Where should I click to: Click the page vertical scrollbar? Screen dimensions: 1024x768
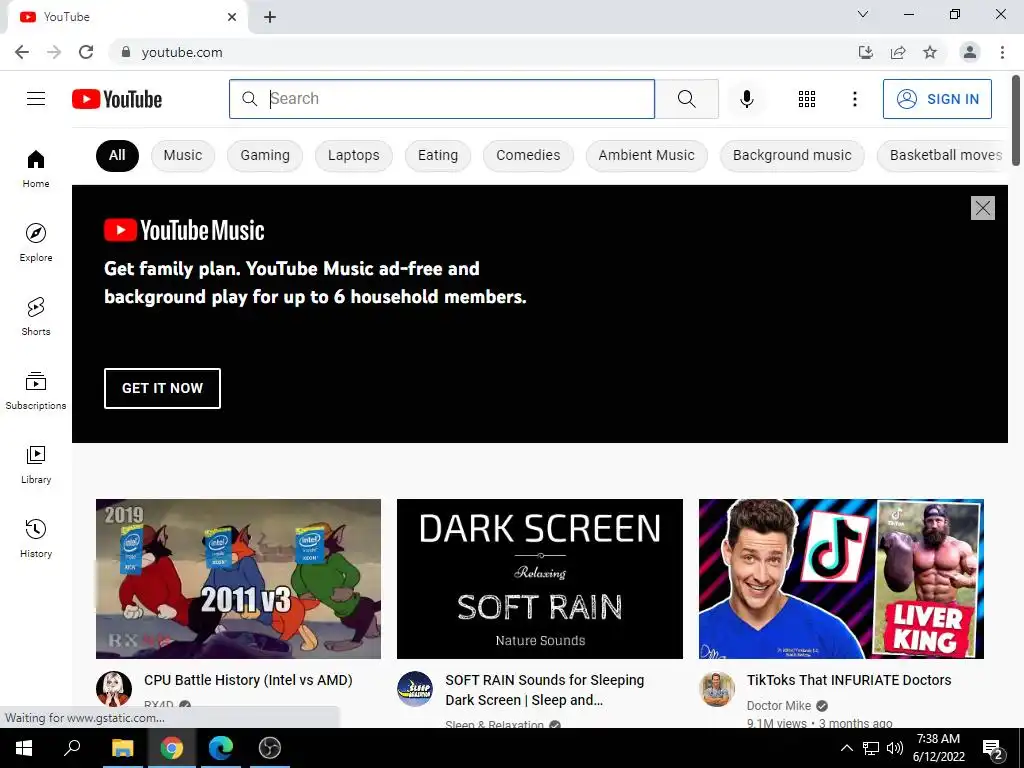[1016, 120]
